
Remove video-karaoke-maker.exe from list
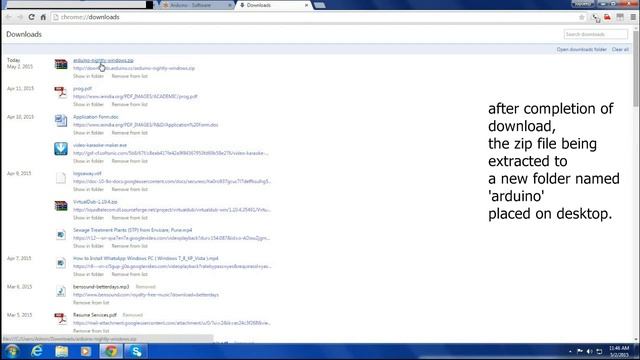[129, 161]
